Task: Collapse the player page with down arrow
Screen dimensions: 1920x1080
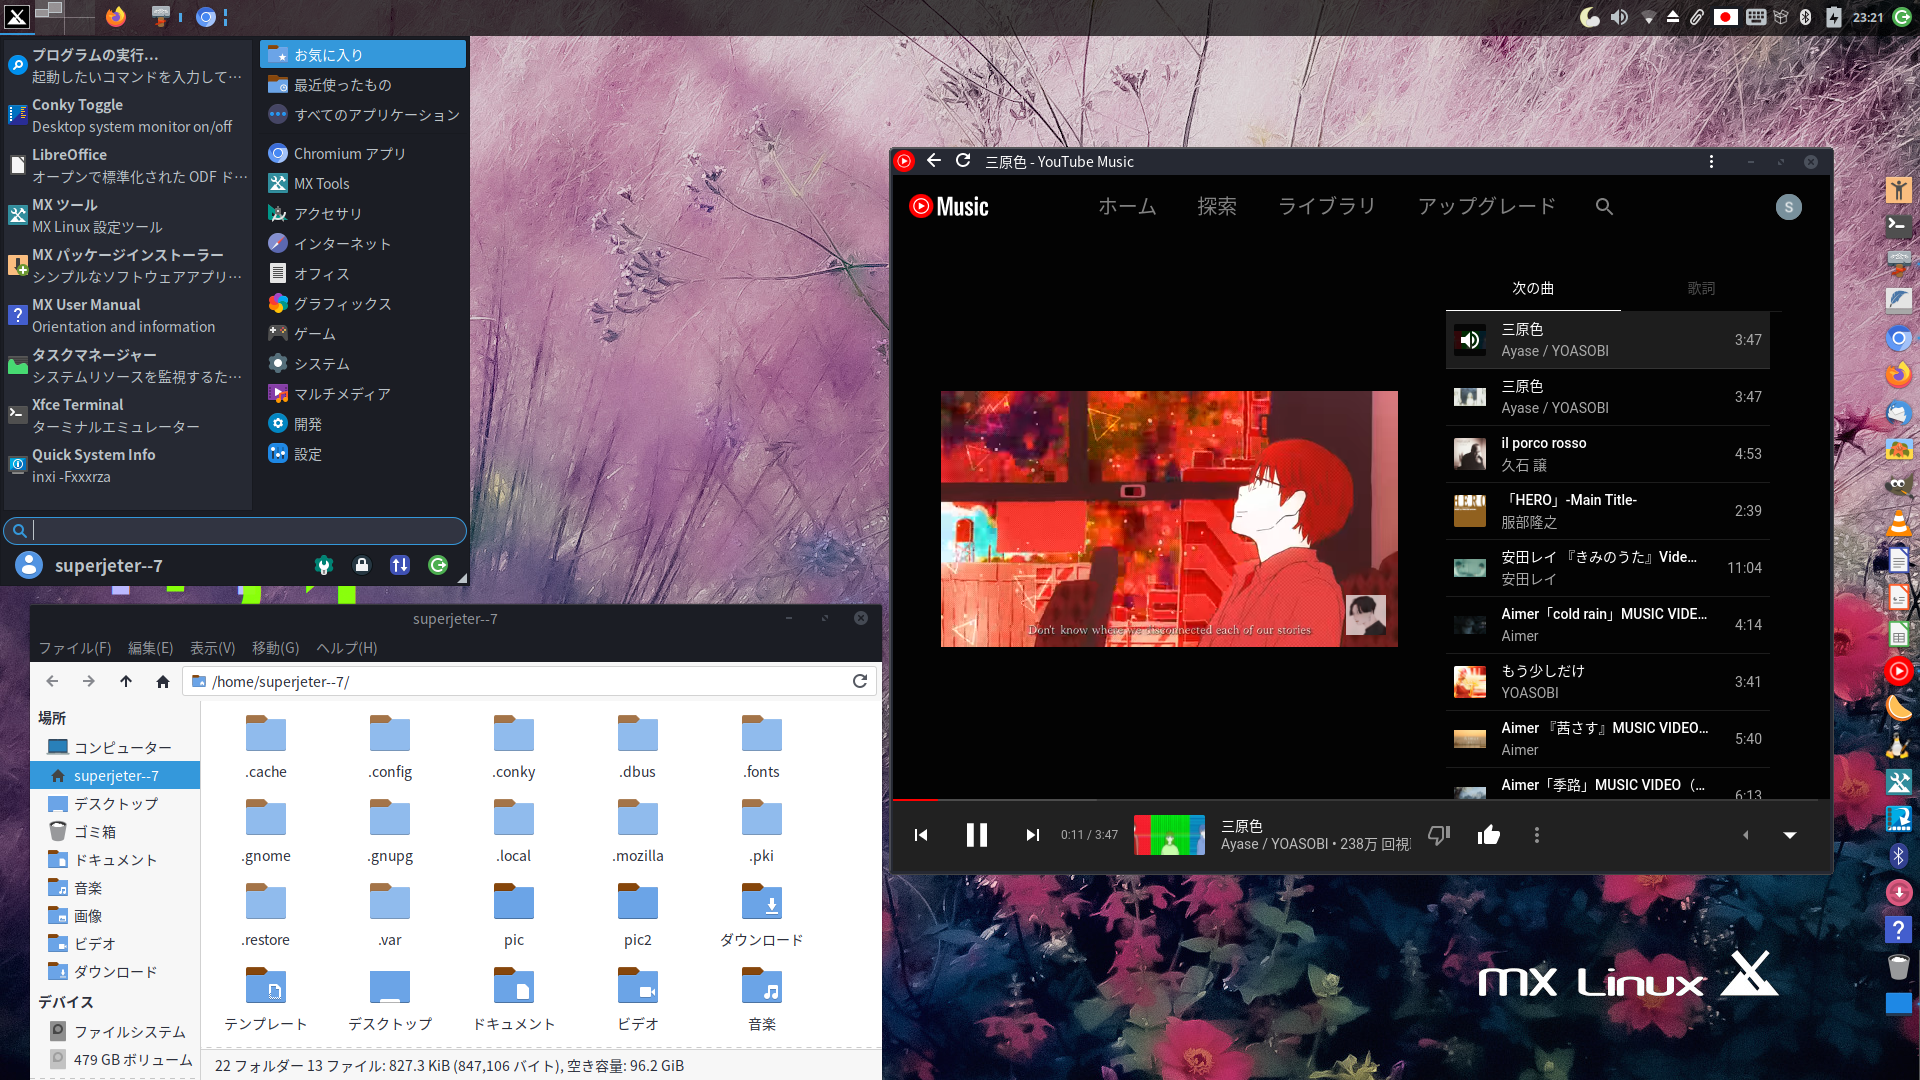Action: (x=1790, y=835)
